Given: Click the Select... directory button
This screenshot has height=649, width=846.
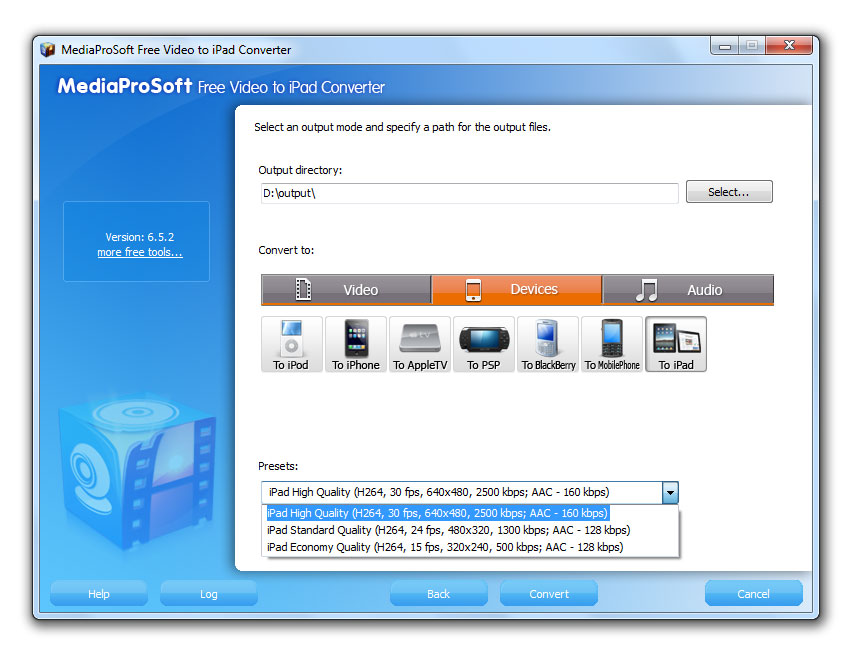Looking at the screenshot, I should pos(729,192).
